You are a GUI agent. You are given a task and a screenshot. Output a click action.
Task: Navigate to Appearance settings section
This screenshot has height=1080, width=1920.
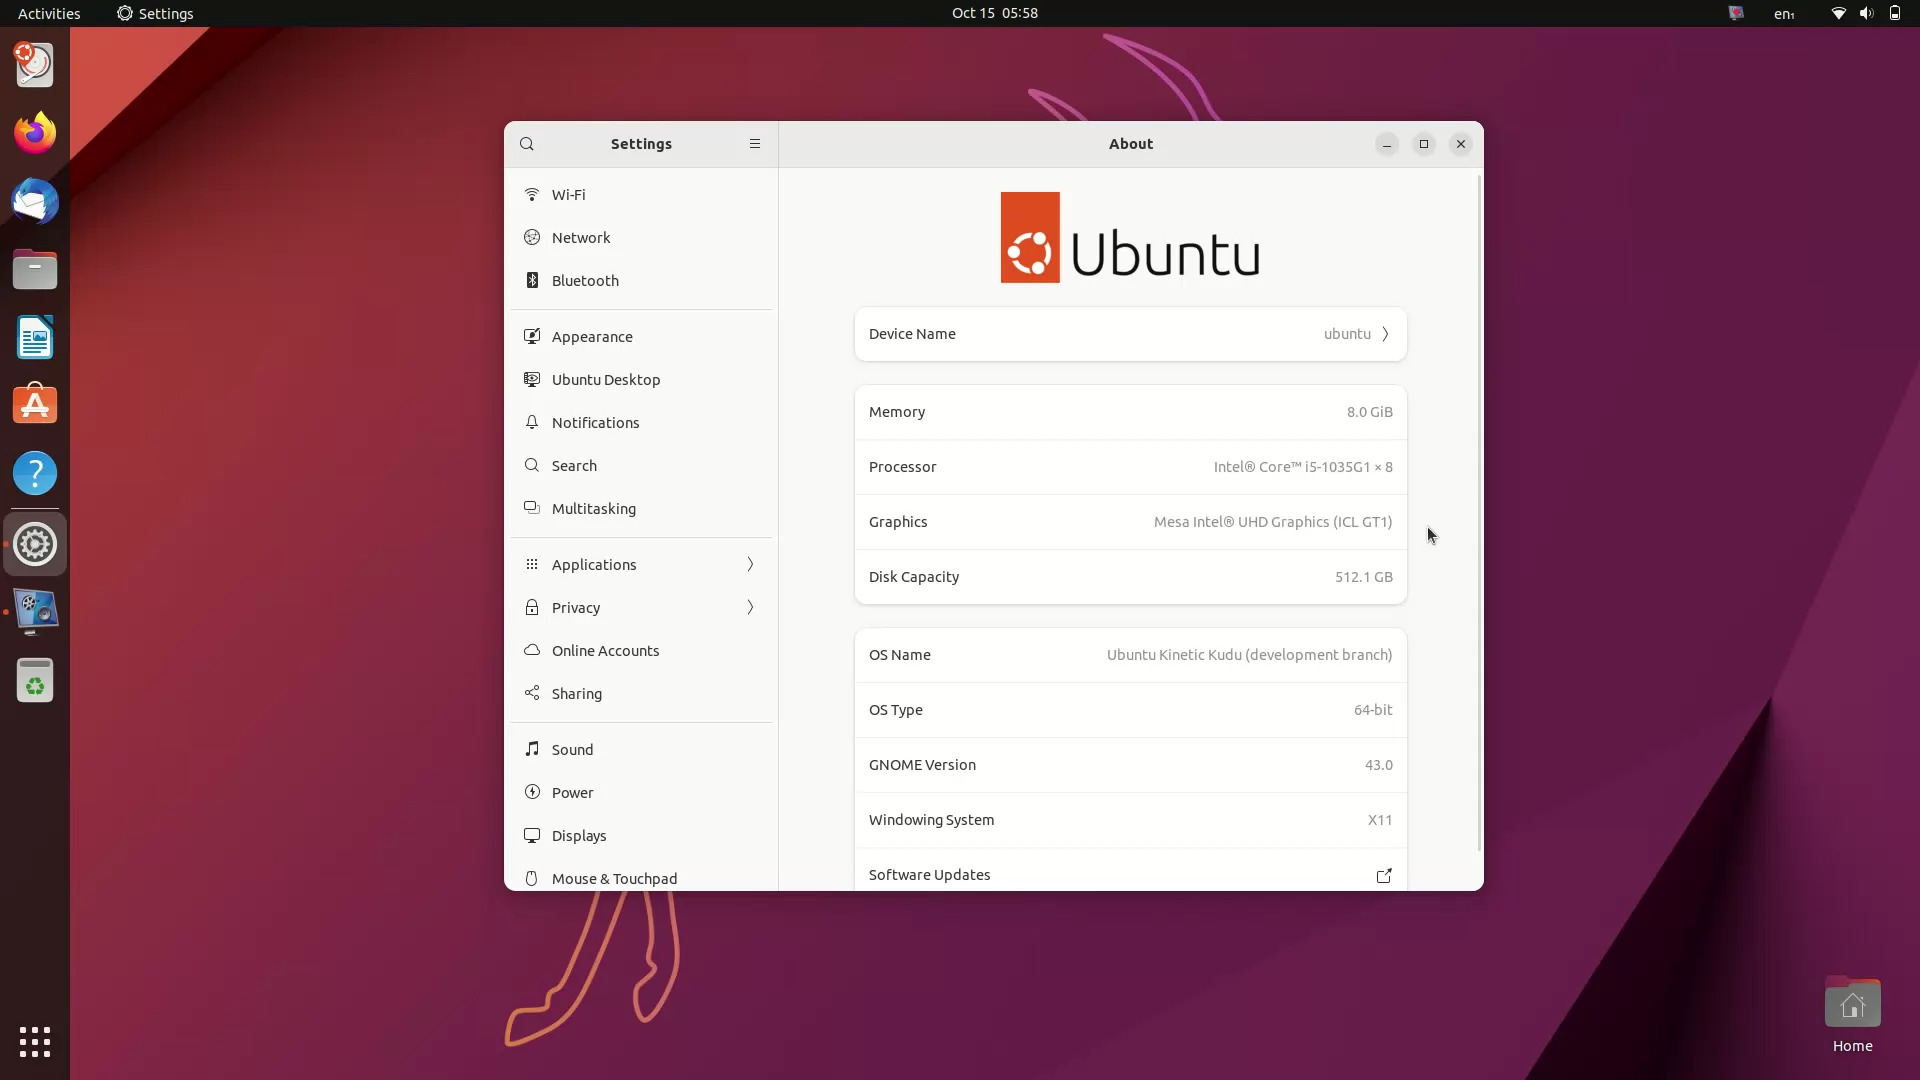592,335
